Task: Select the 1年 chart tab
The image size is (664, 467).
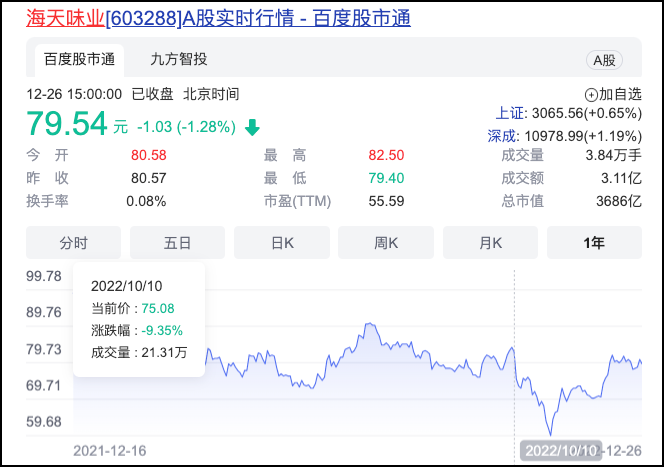Action: [594, 243]
